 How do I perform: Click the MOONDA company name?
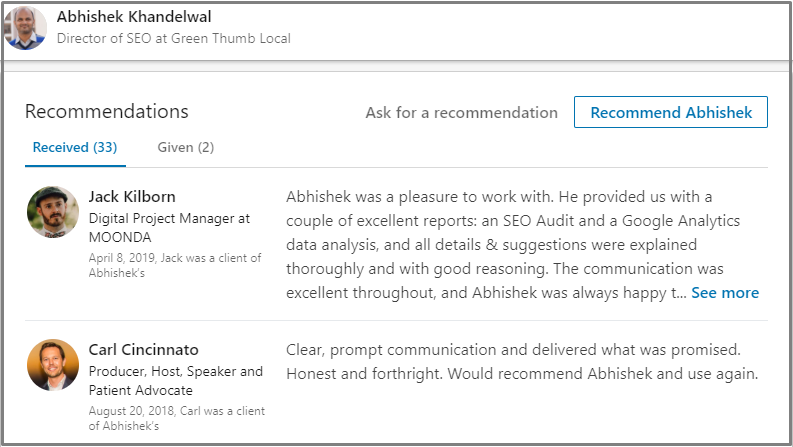click(121, 237)
